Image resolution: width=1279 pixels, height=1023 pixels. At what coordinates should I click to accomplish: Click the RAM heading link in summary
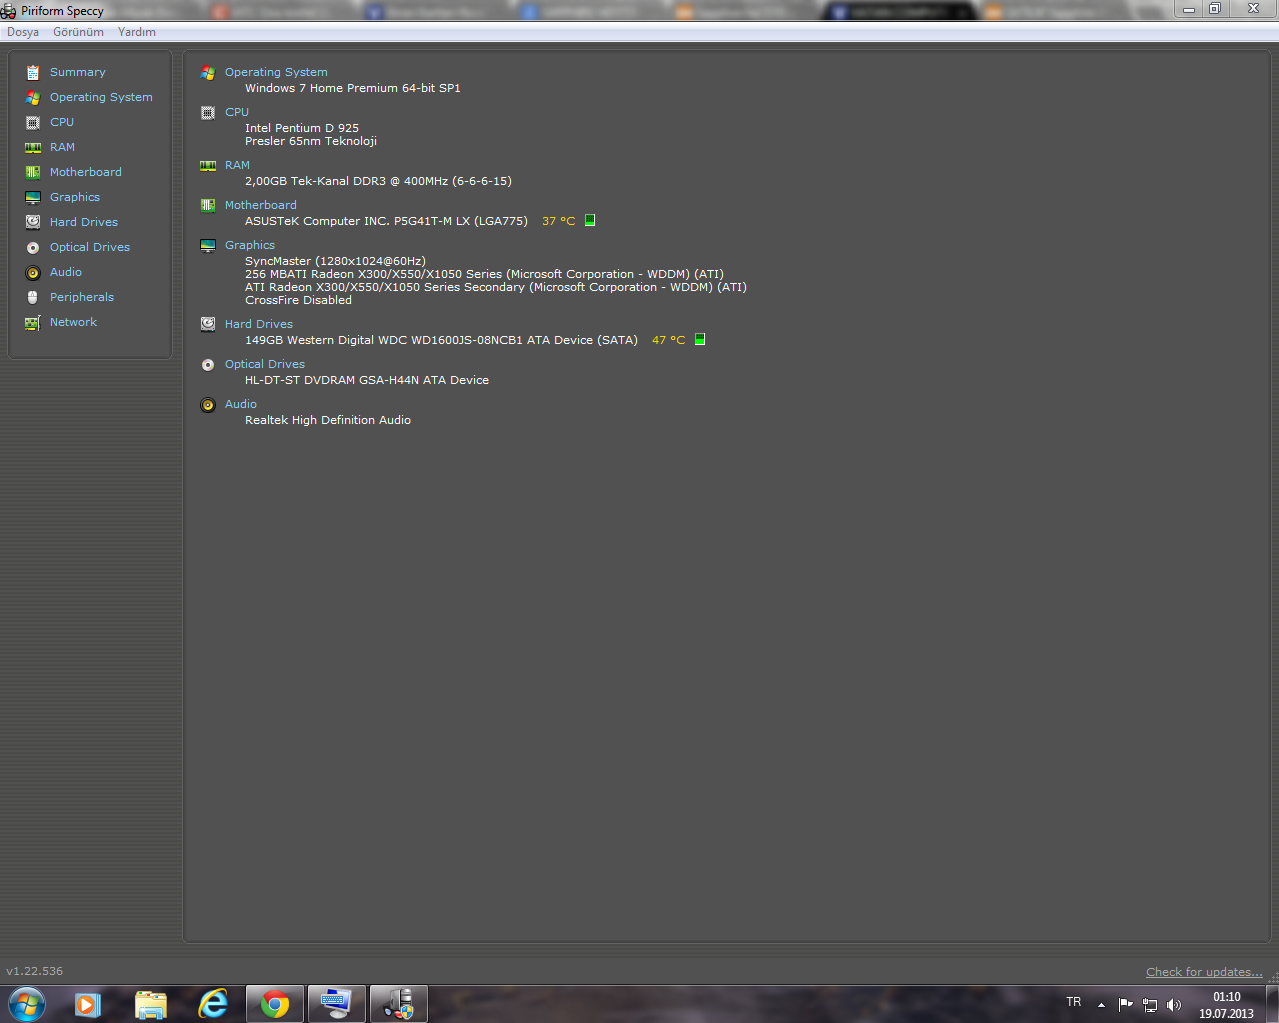(x=237, y=165)
